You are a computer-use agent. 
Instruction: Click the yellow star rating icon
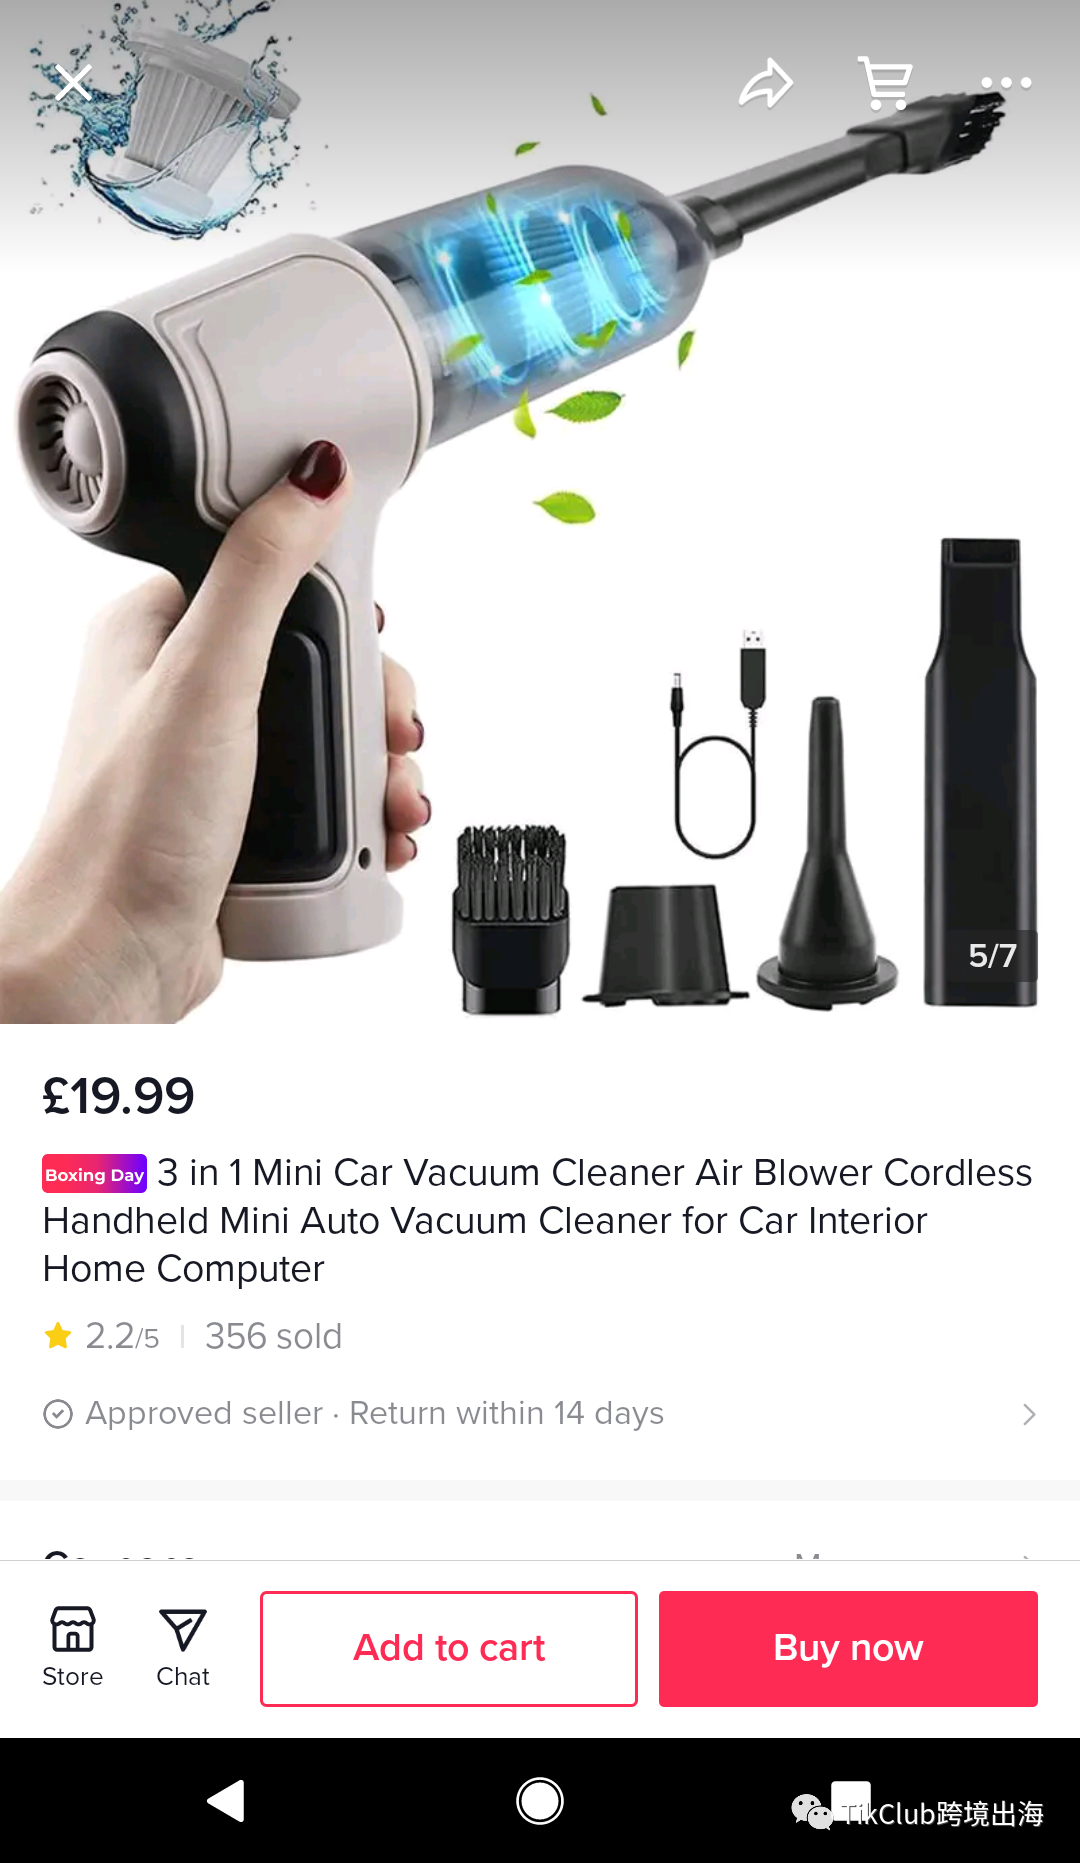coord(58,1335)
